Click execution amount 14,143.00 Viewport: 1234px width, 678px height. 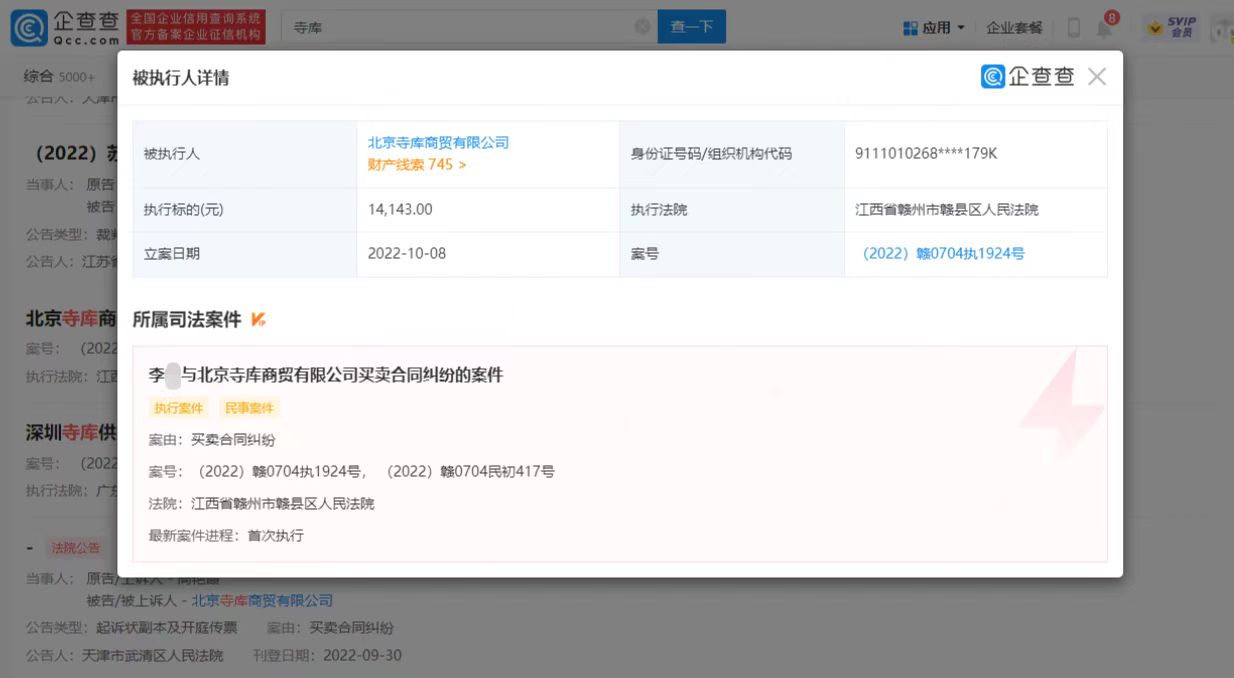pos(400,210)
